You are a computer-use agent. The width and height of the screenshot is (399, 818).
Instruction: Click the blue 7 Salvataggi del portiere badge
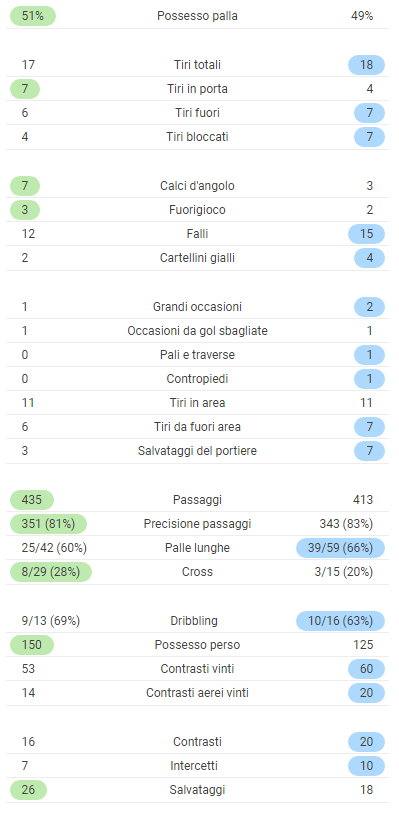click(x=369, y=451)
